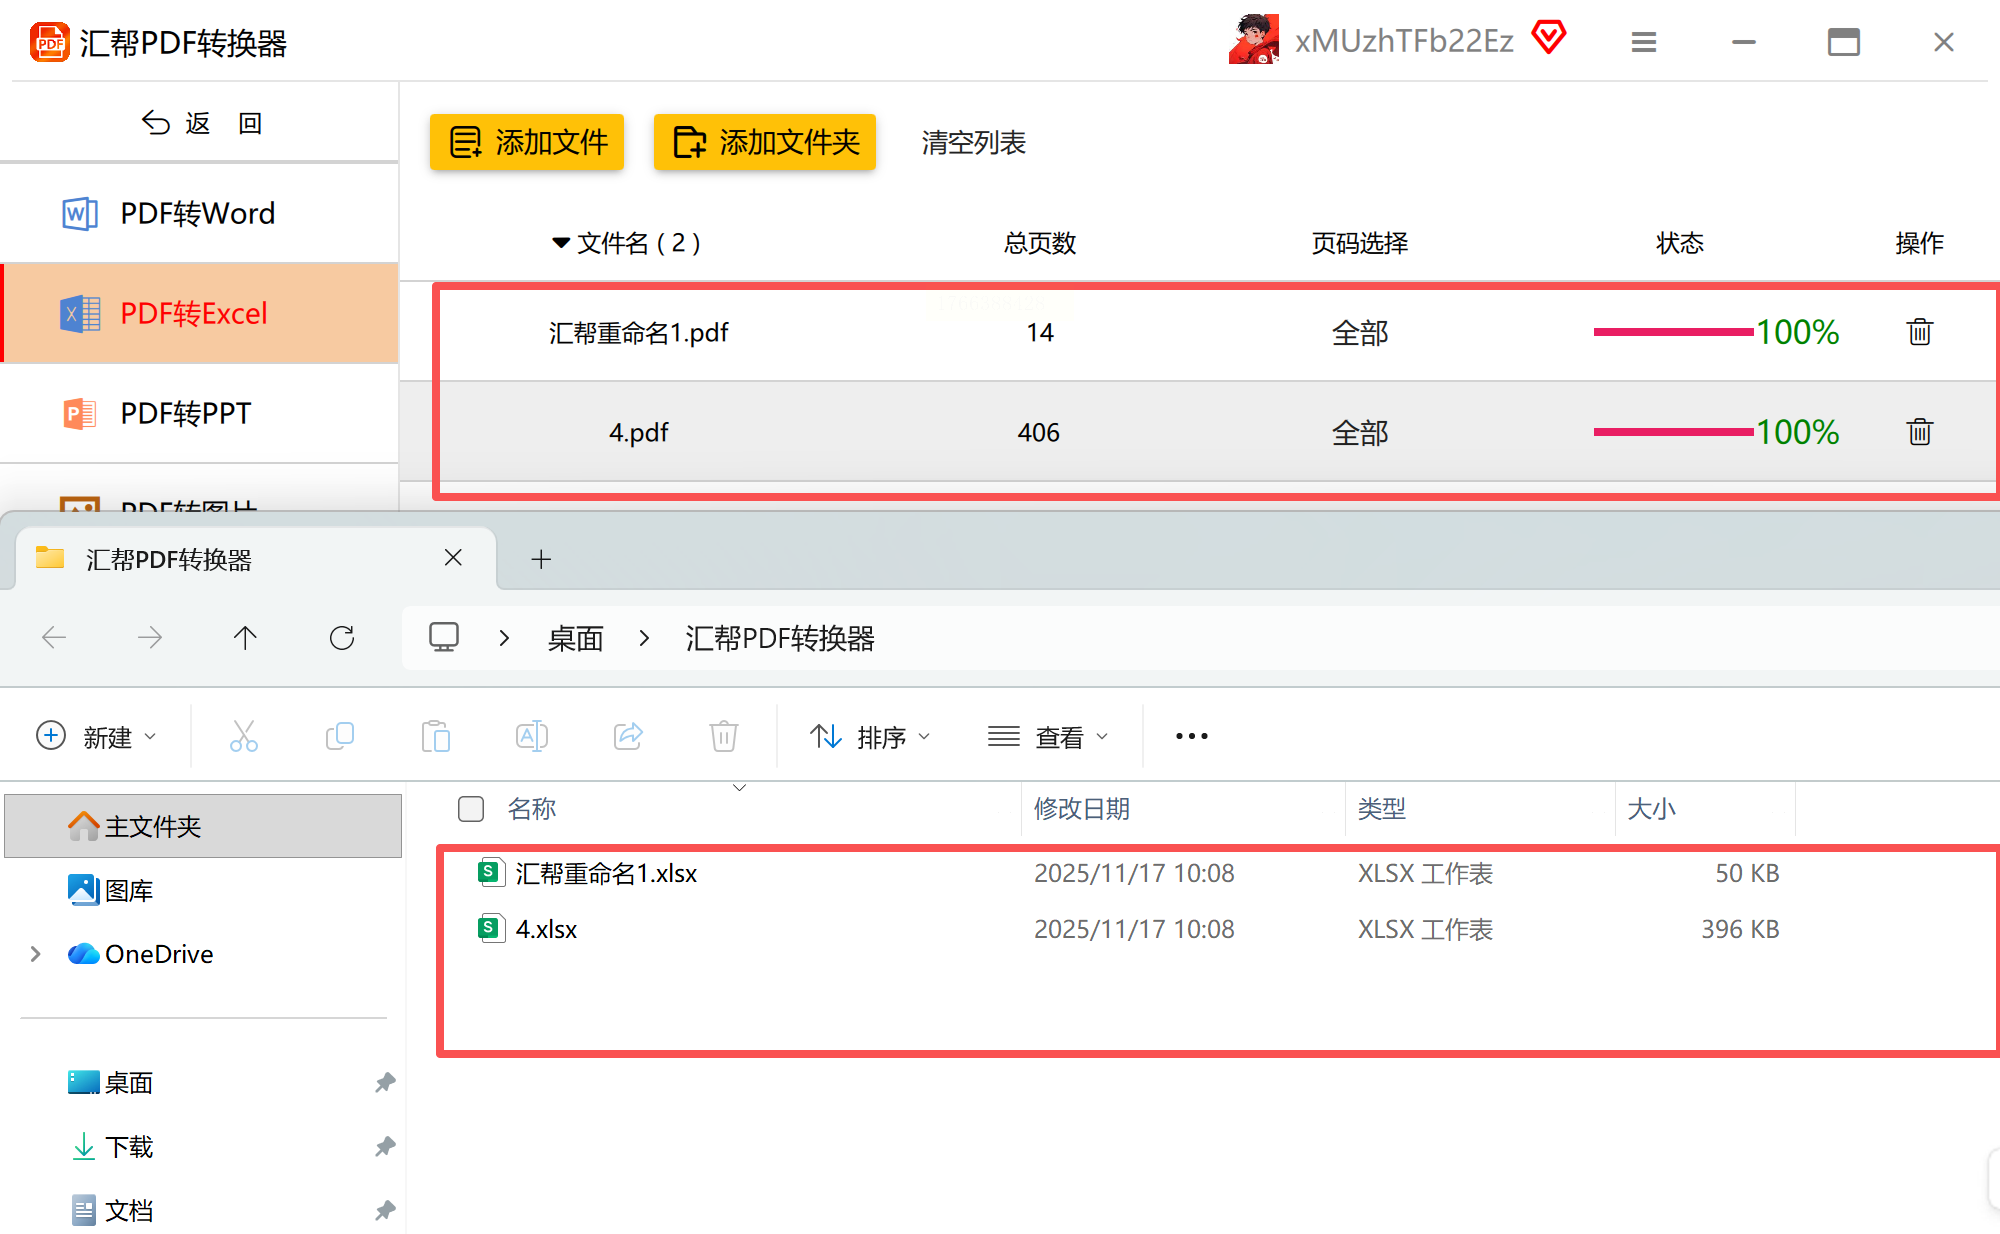Viewport: 2000px width, 1234px height.
Task: Open the 查看 view dropdown
Action: click(1048, 737)
